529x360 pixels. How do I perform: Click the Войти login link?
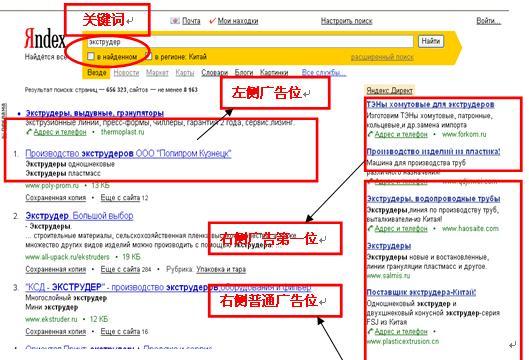(488, 21)
